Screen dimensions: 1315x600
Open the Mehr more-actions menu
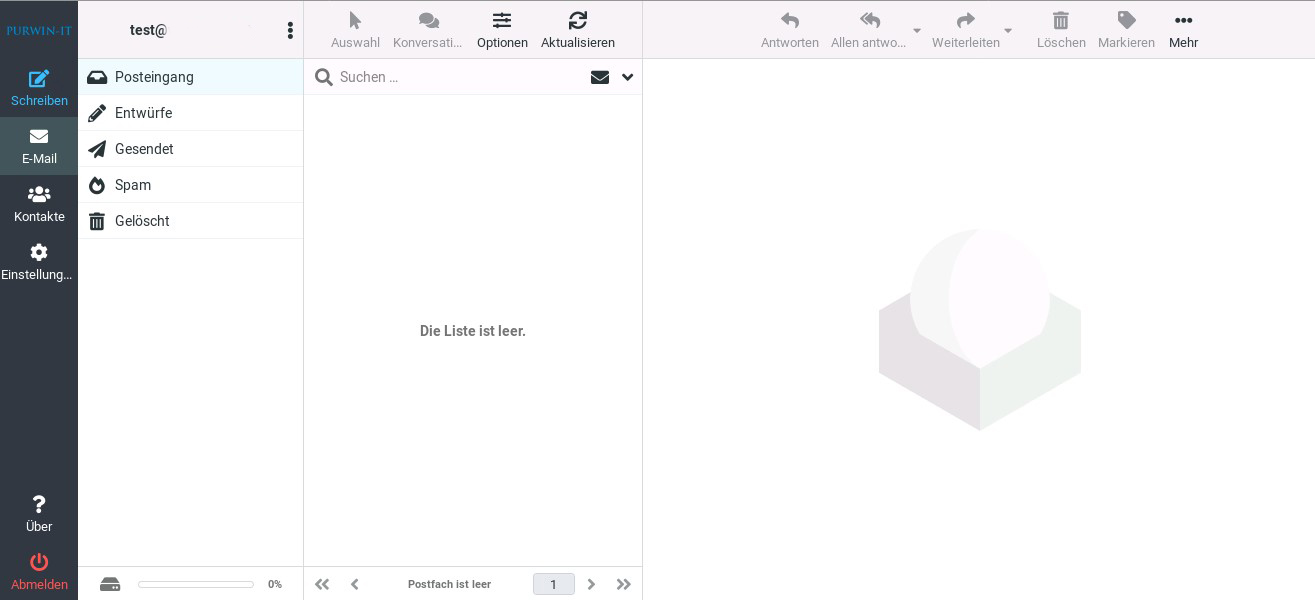(1183, 30)
